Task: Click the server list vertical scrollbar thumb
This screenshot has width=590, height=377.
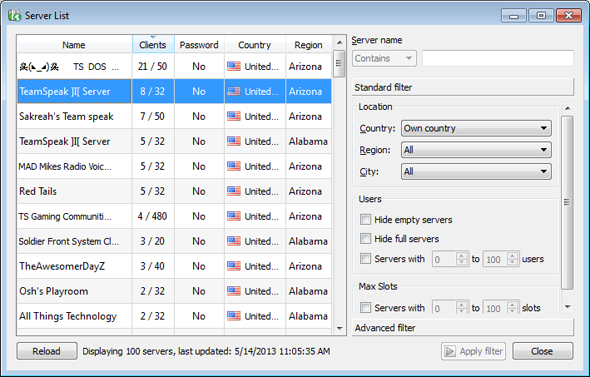Action: coord(339,63)
